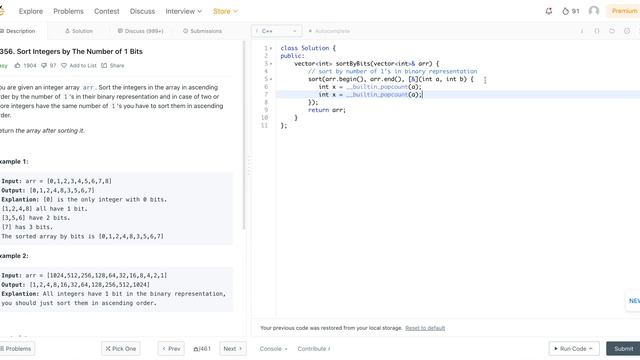This screenshot has height=360, width=640.
Task: Go to Discuss in top navigation
Action: (x=142, y=11)
